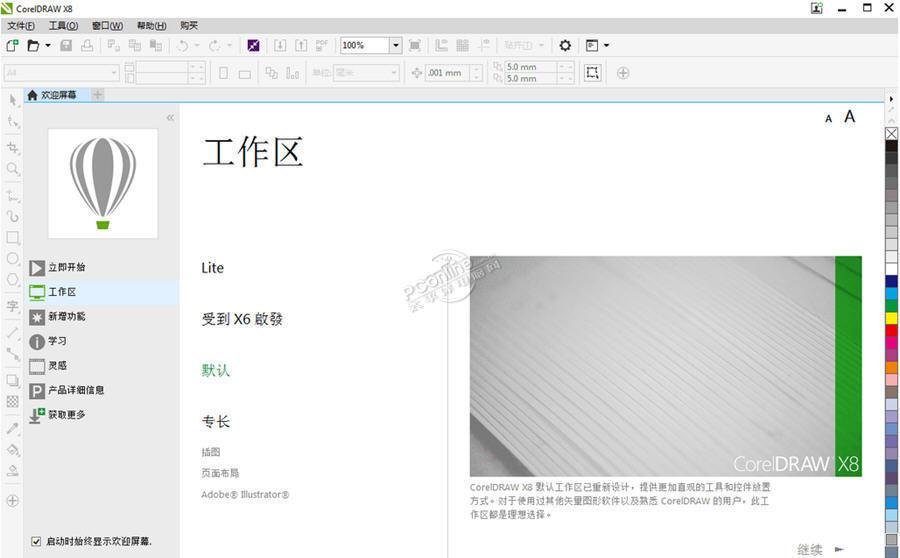Click the nudge distance field .001 mm
The width and height of the screenshot is (900, 558).
pos(448,73)
